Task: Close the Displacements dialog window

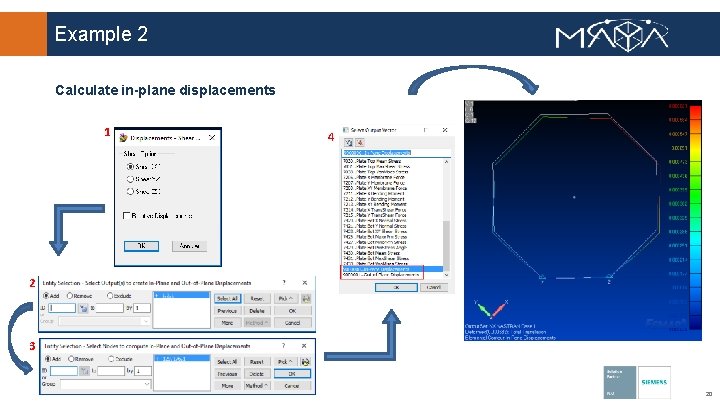Action: tap(212, 137)
